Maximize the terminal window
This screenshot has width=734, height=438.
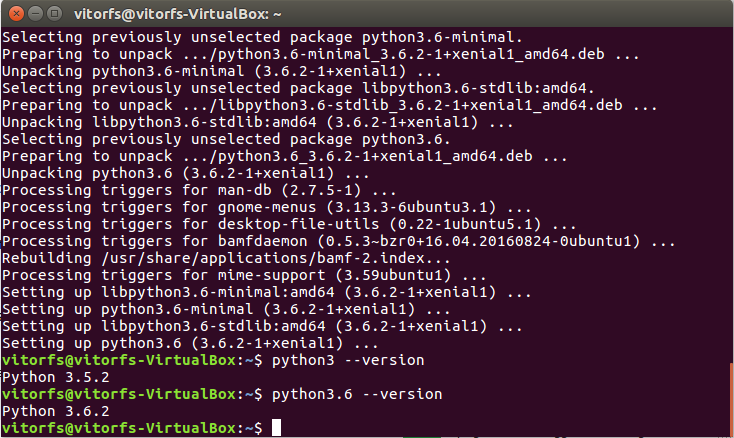pyautogui.click(x=55, y=14)
